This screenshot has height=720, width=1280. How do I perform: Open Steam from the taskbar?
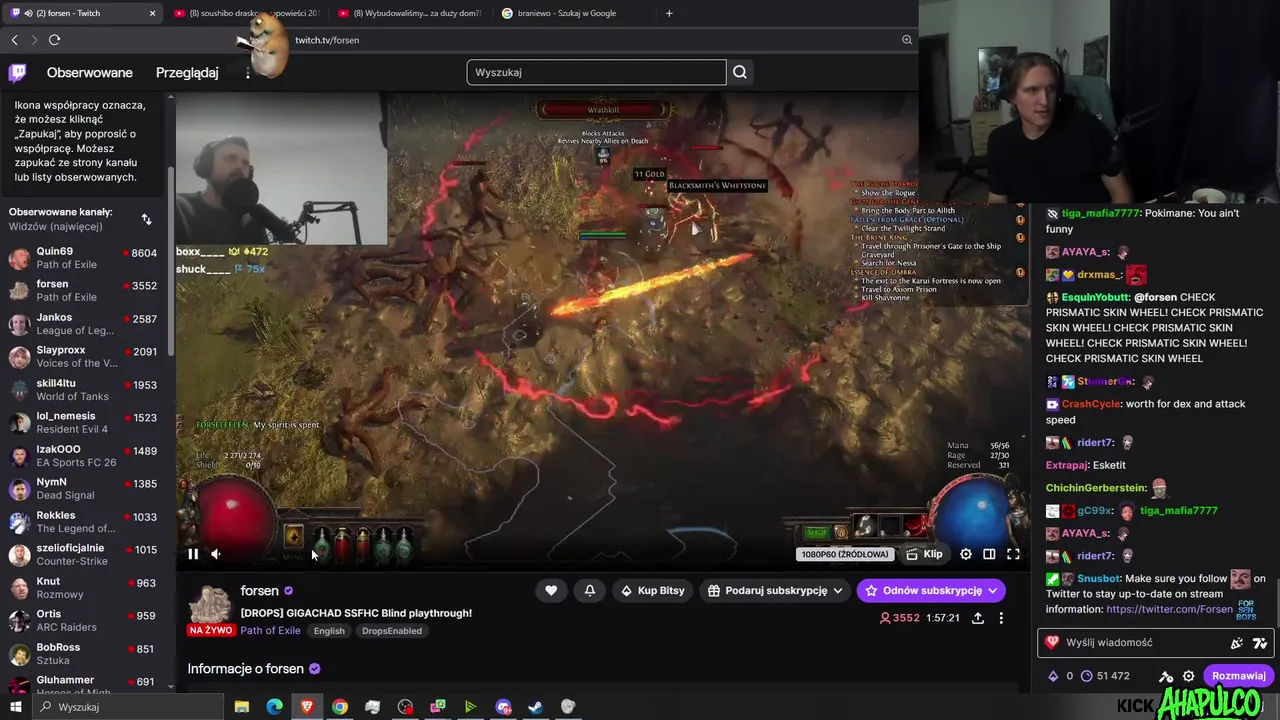pyautogui.click(x=535, y=707)
